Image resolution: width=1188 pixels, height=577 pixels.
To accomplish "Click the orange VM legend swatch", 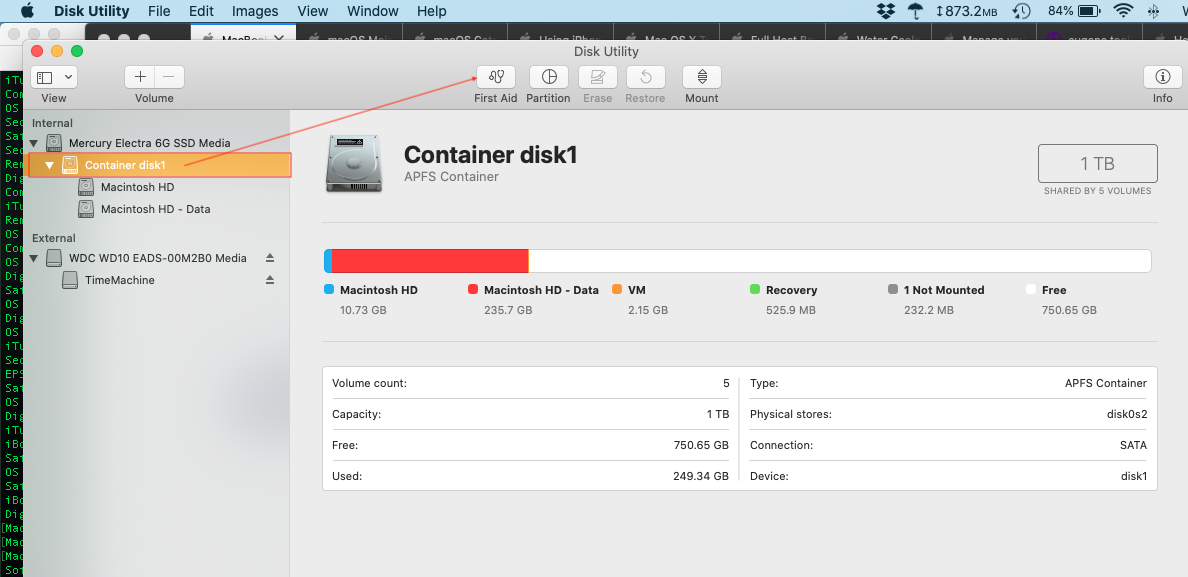I will click(x=617, y=289).
